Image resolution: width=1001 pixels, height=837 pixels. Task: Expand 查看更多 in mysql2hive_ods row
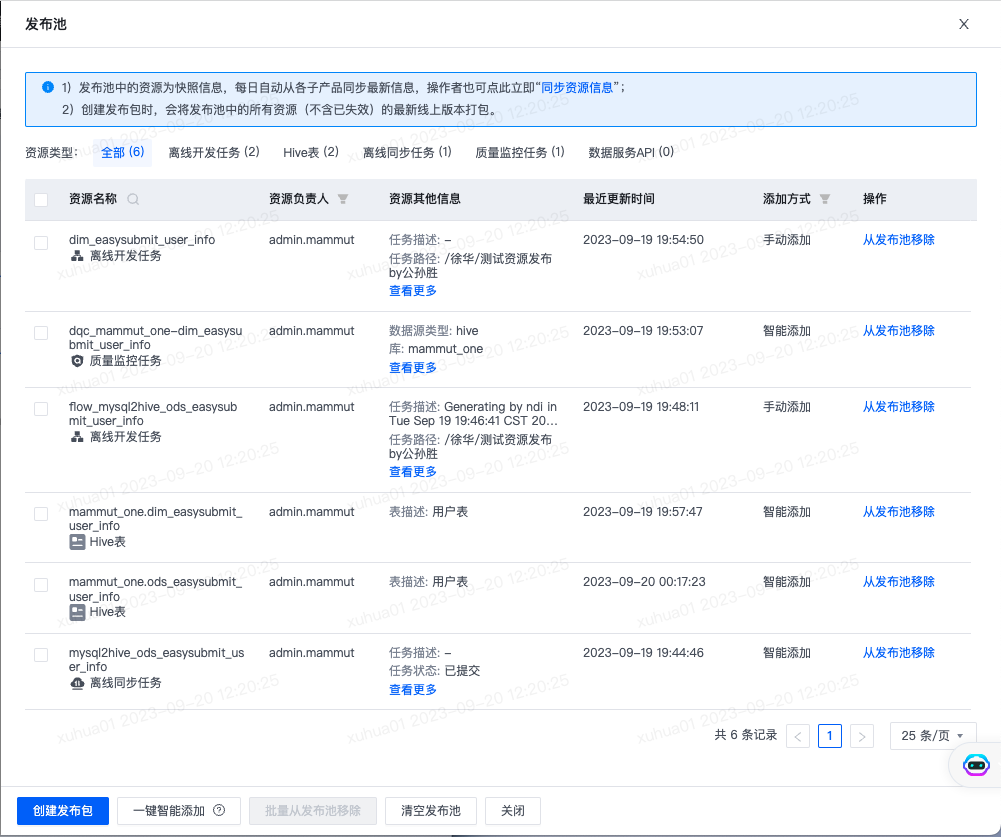[412, 690]
